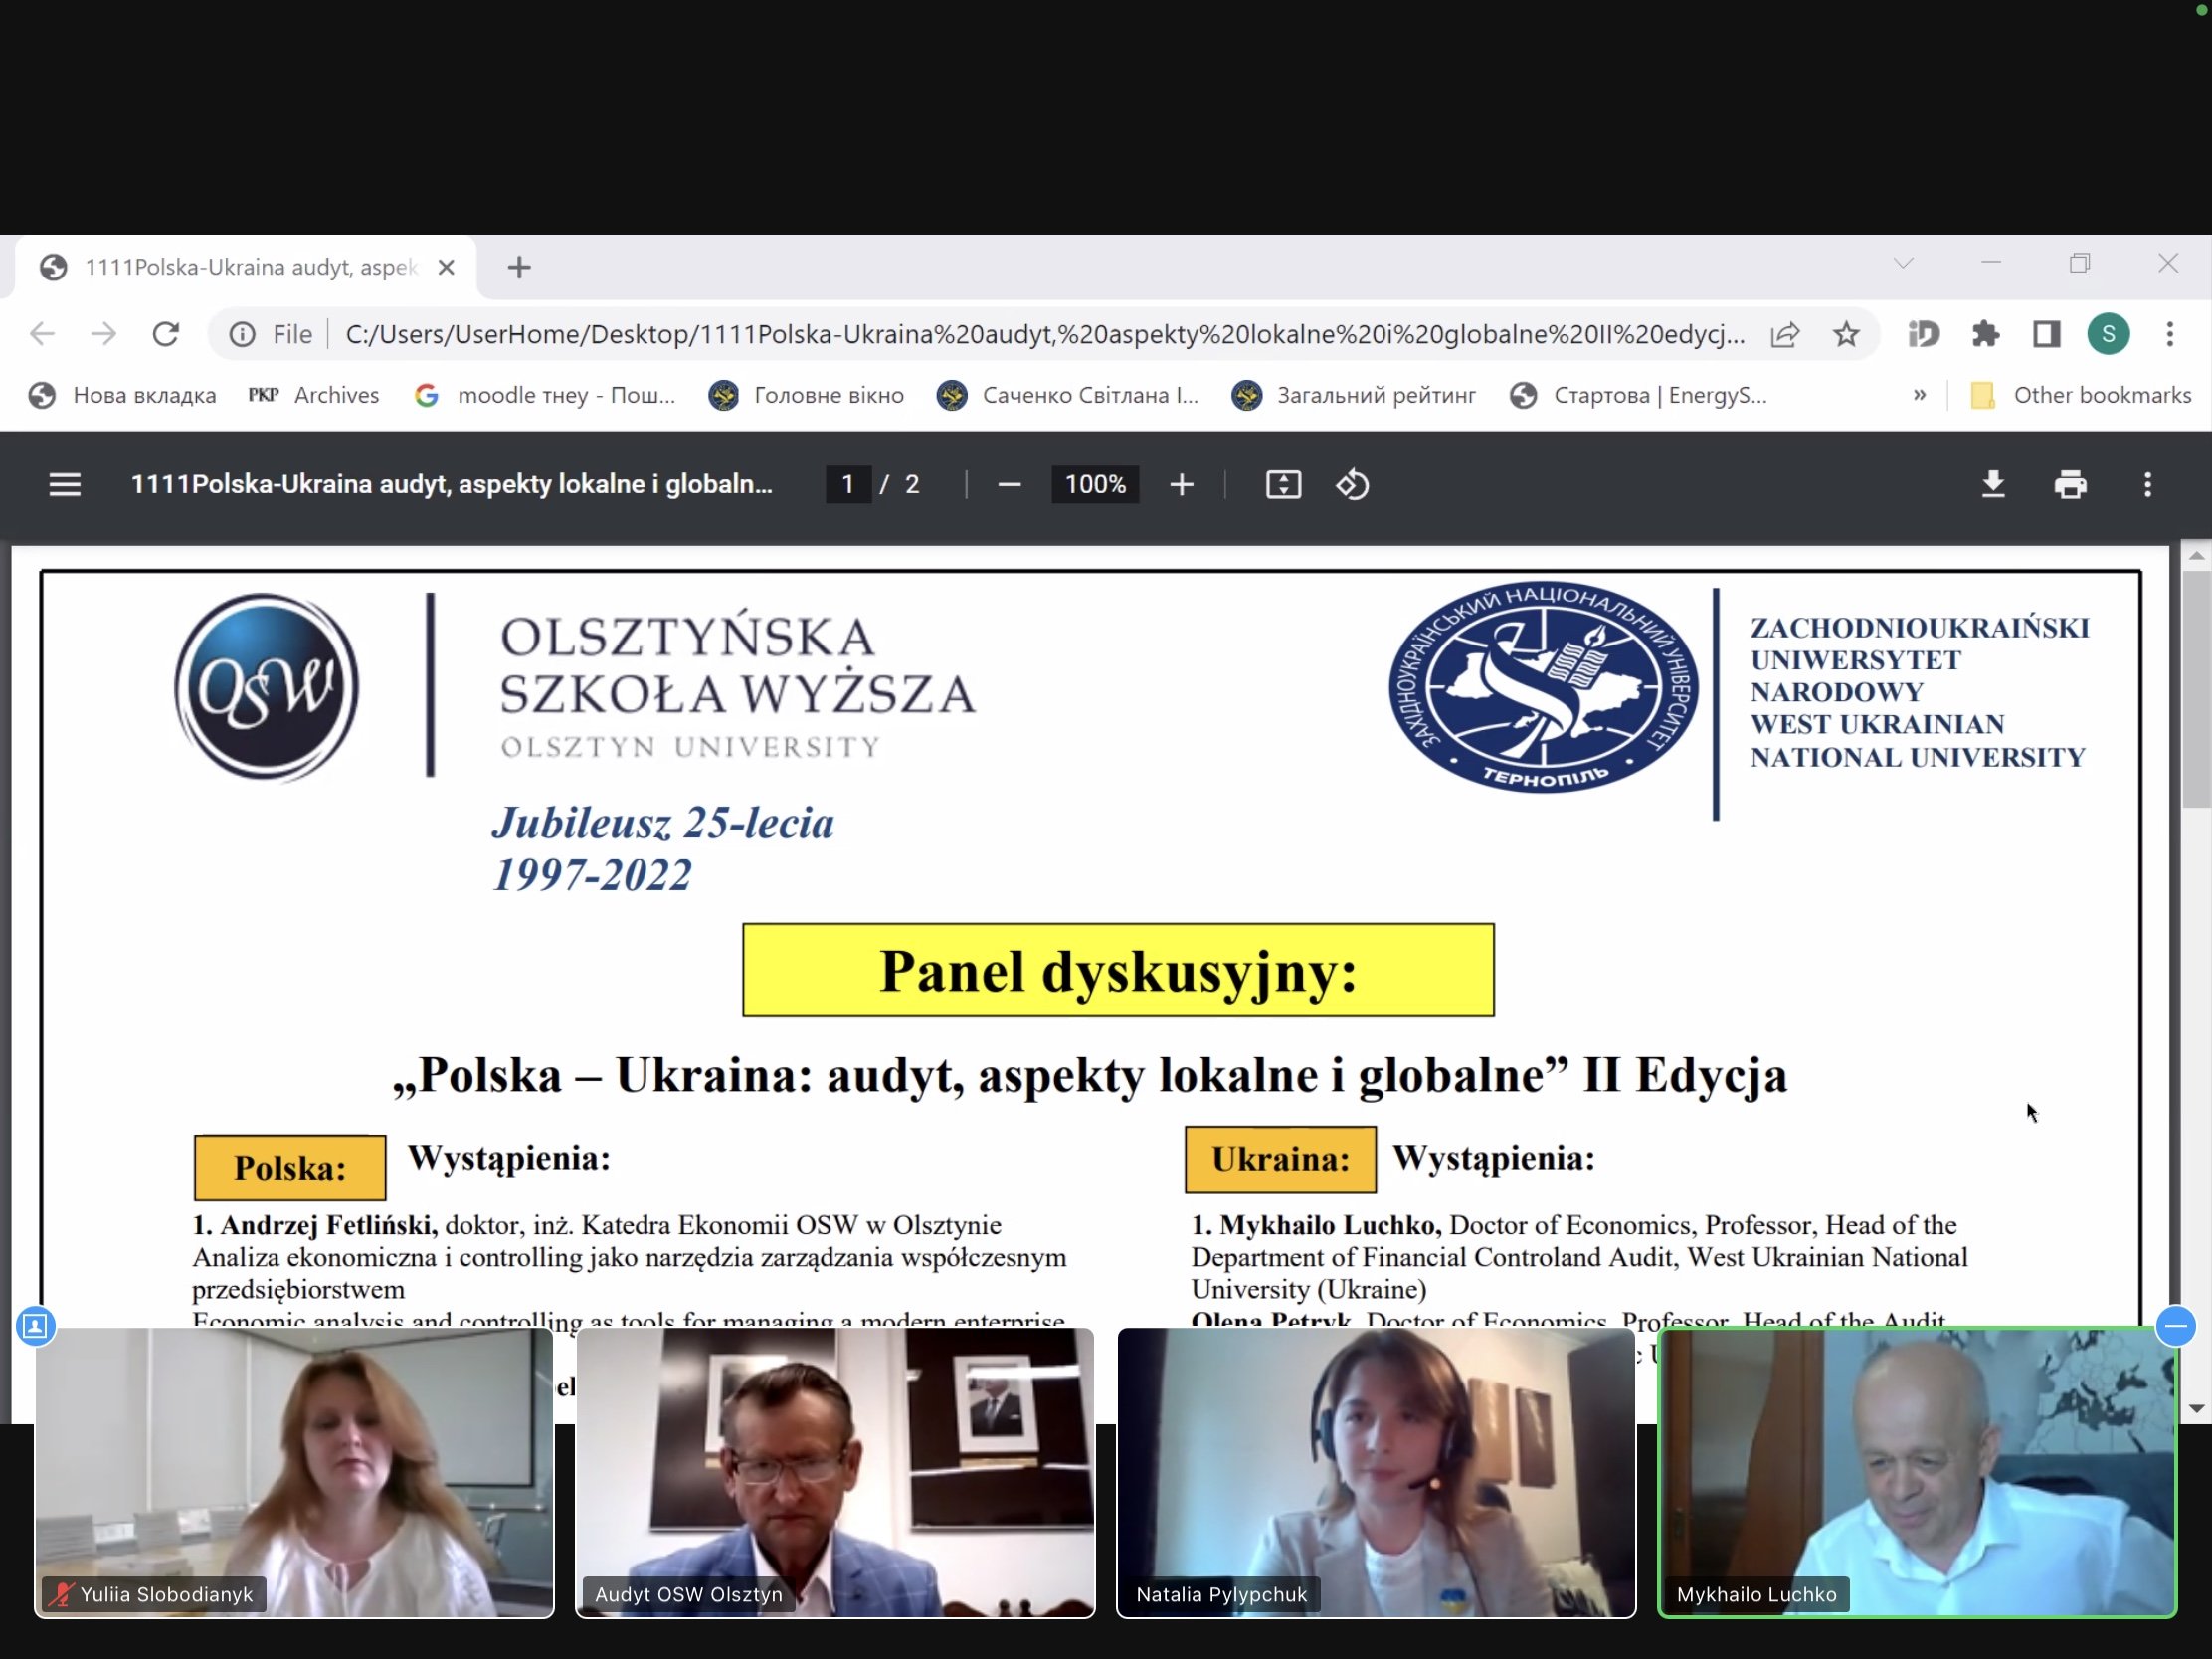Open the Стартова EnergyS bookmark

tap(1639, 395)
